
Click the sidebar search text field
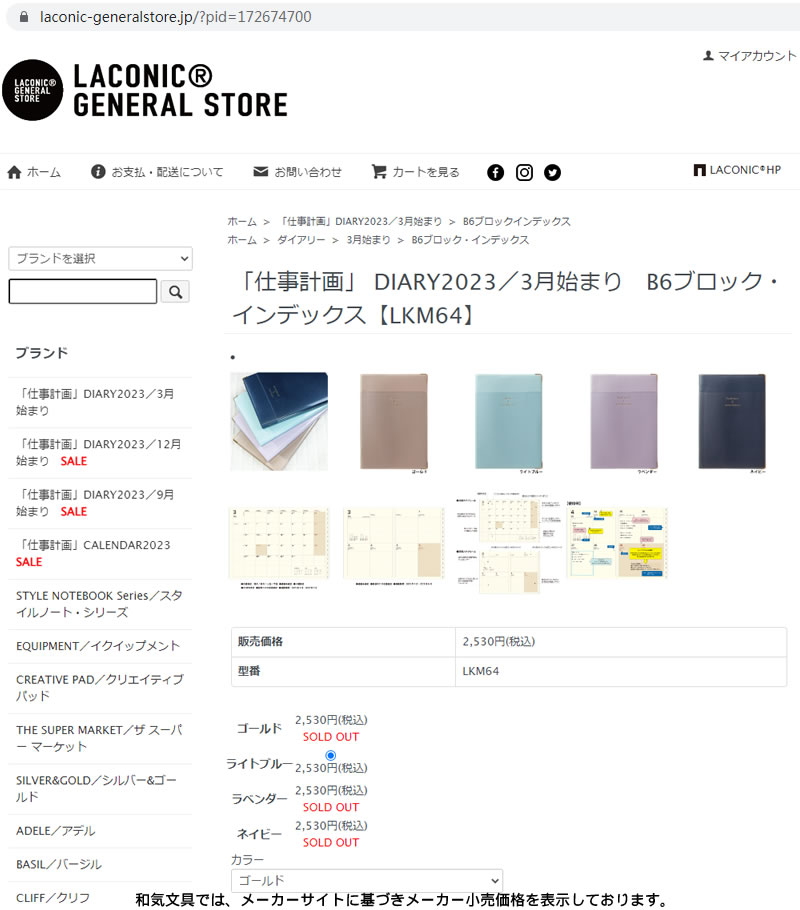coord(82,291)
